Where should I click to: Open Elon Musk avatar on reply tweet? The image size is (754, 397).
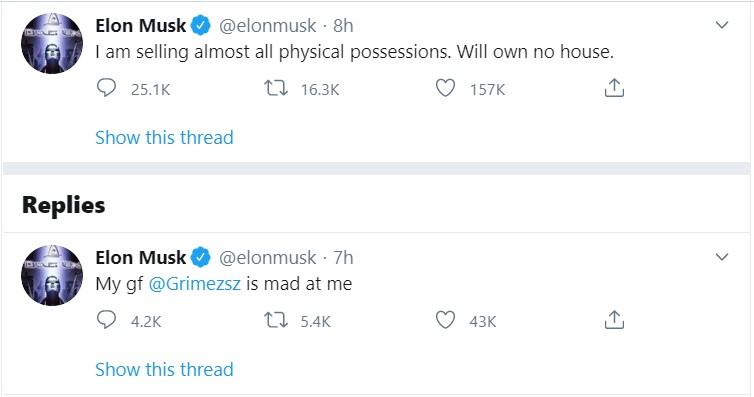click(x=52, y=275)
